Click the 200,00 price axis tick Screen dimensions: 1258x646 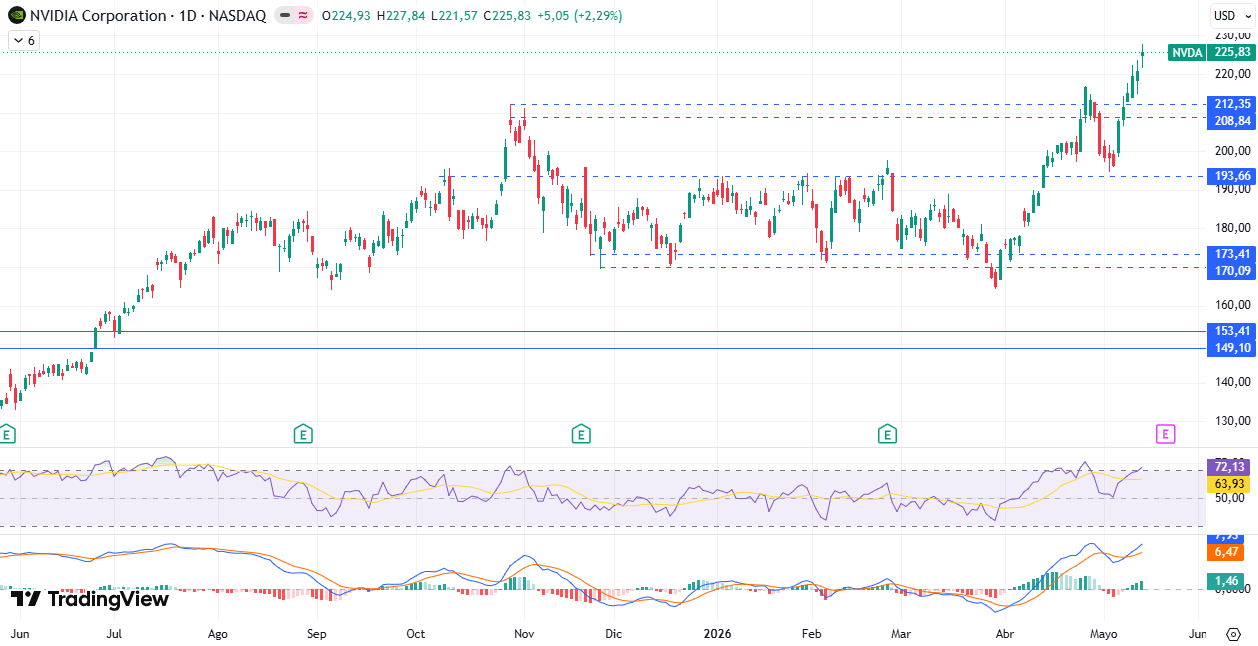coord(1232,151)
